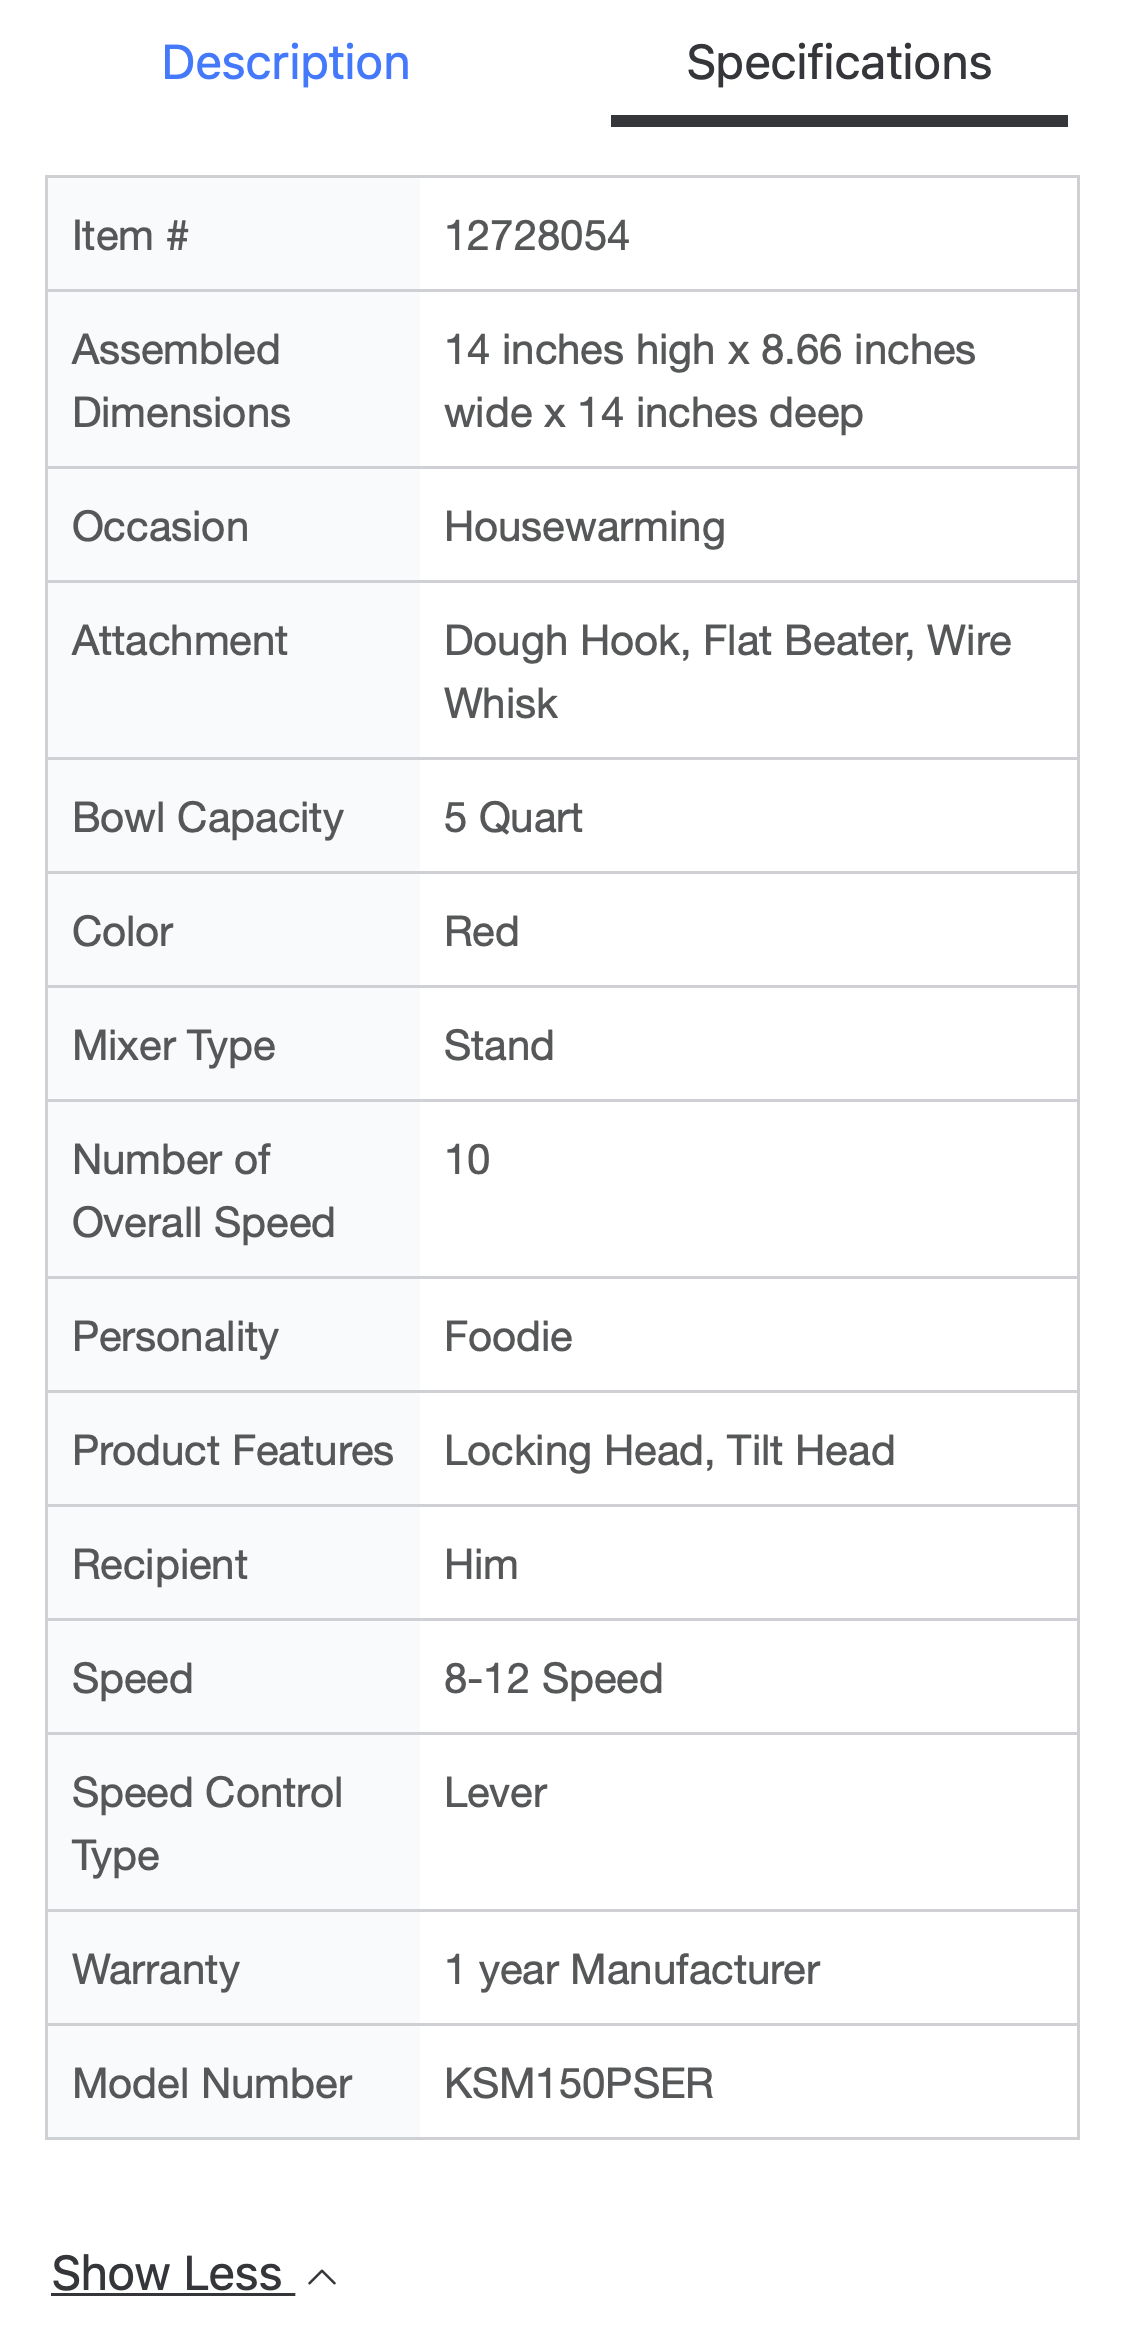
Task: Click the Foodie personality value
Action: 508,1337
